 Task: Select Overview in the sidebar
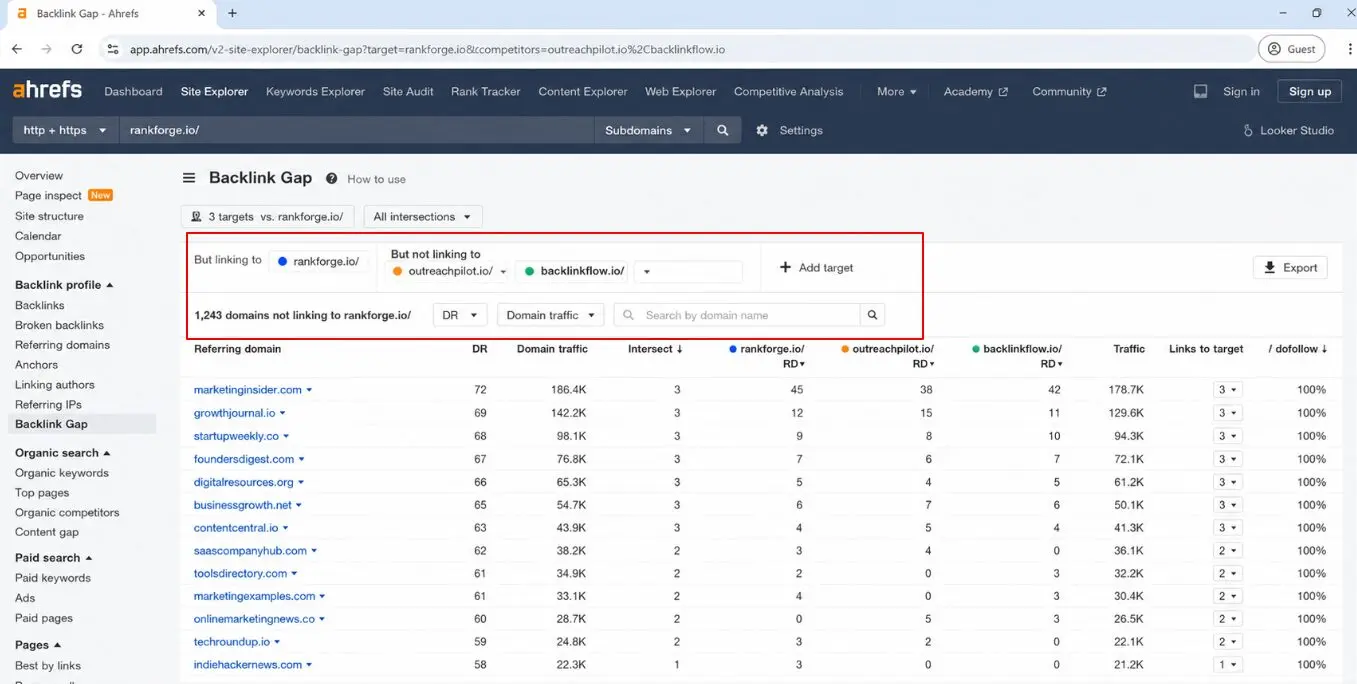[x=39, y=176]
